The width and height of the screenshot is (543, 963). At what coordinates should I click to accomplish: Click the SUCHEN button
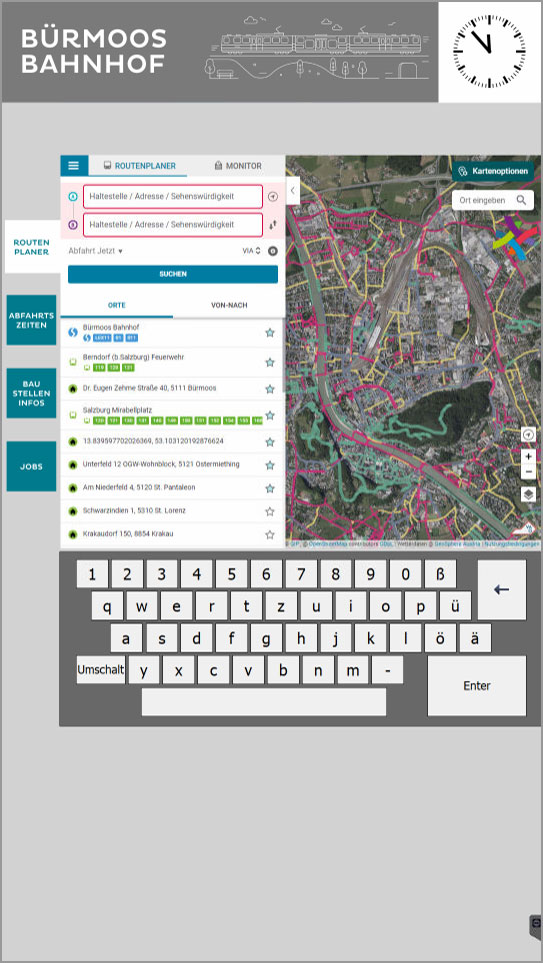click(173, 274)
